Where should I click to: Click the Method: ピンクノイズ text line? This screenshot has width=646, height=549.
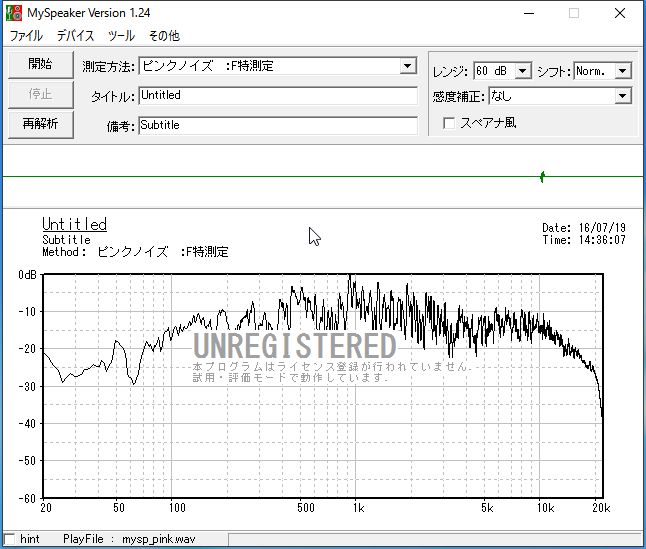click(x=136, y=252)
